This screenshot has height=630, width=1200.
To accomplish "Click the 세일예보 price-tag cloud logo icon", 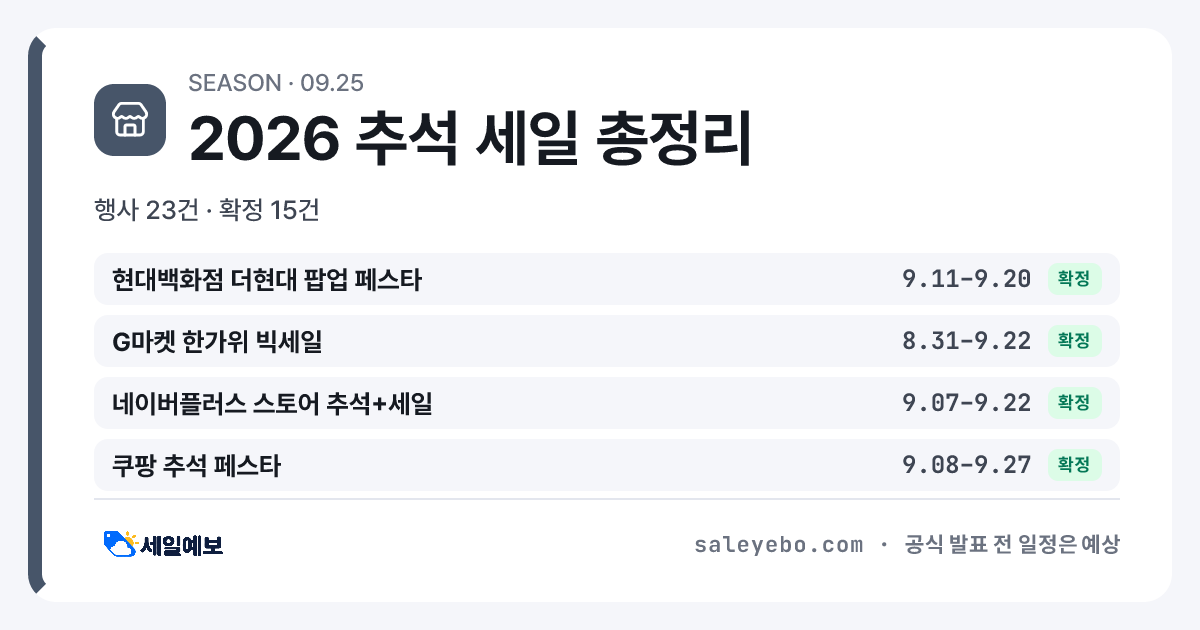I will pyautogui.click(x=120, y=544).
